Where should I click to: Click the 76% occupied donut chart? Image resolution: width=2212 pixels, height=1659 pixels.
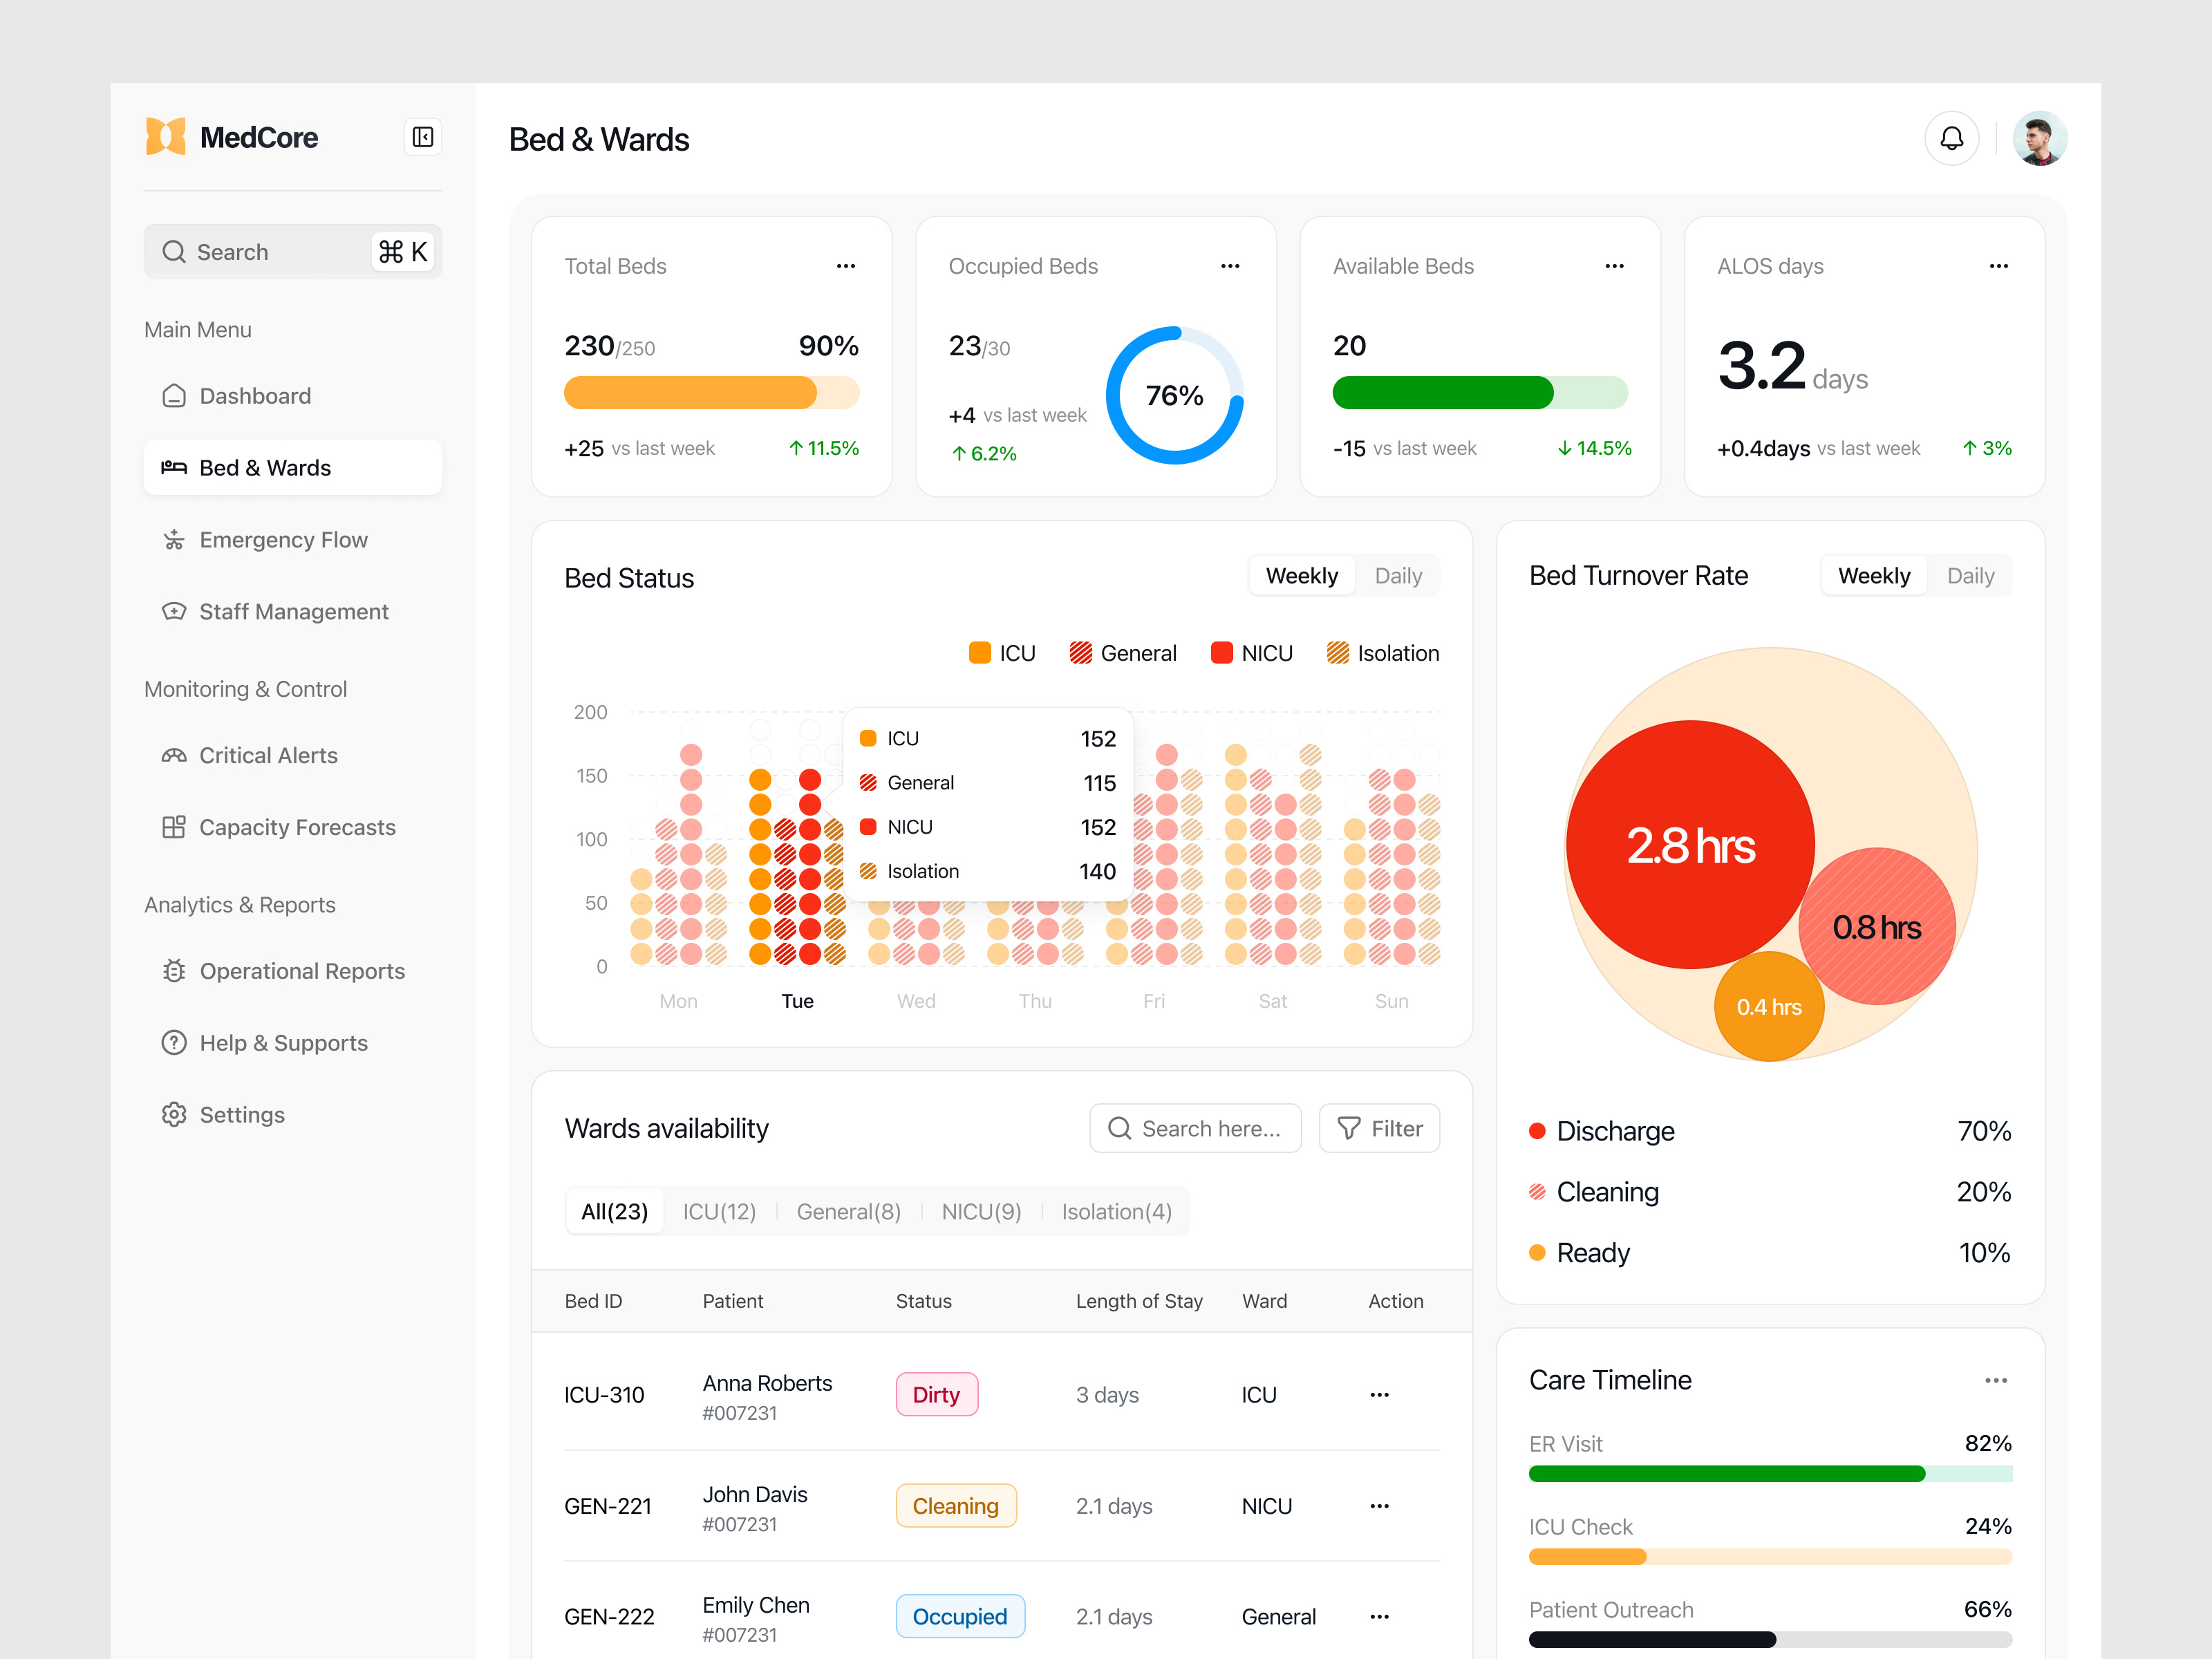tap(1174, 396)
